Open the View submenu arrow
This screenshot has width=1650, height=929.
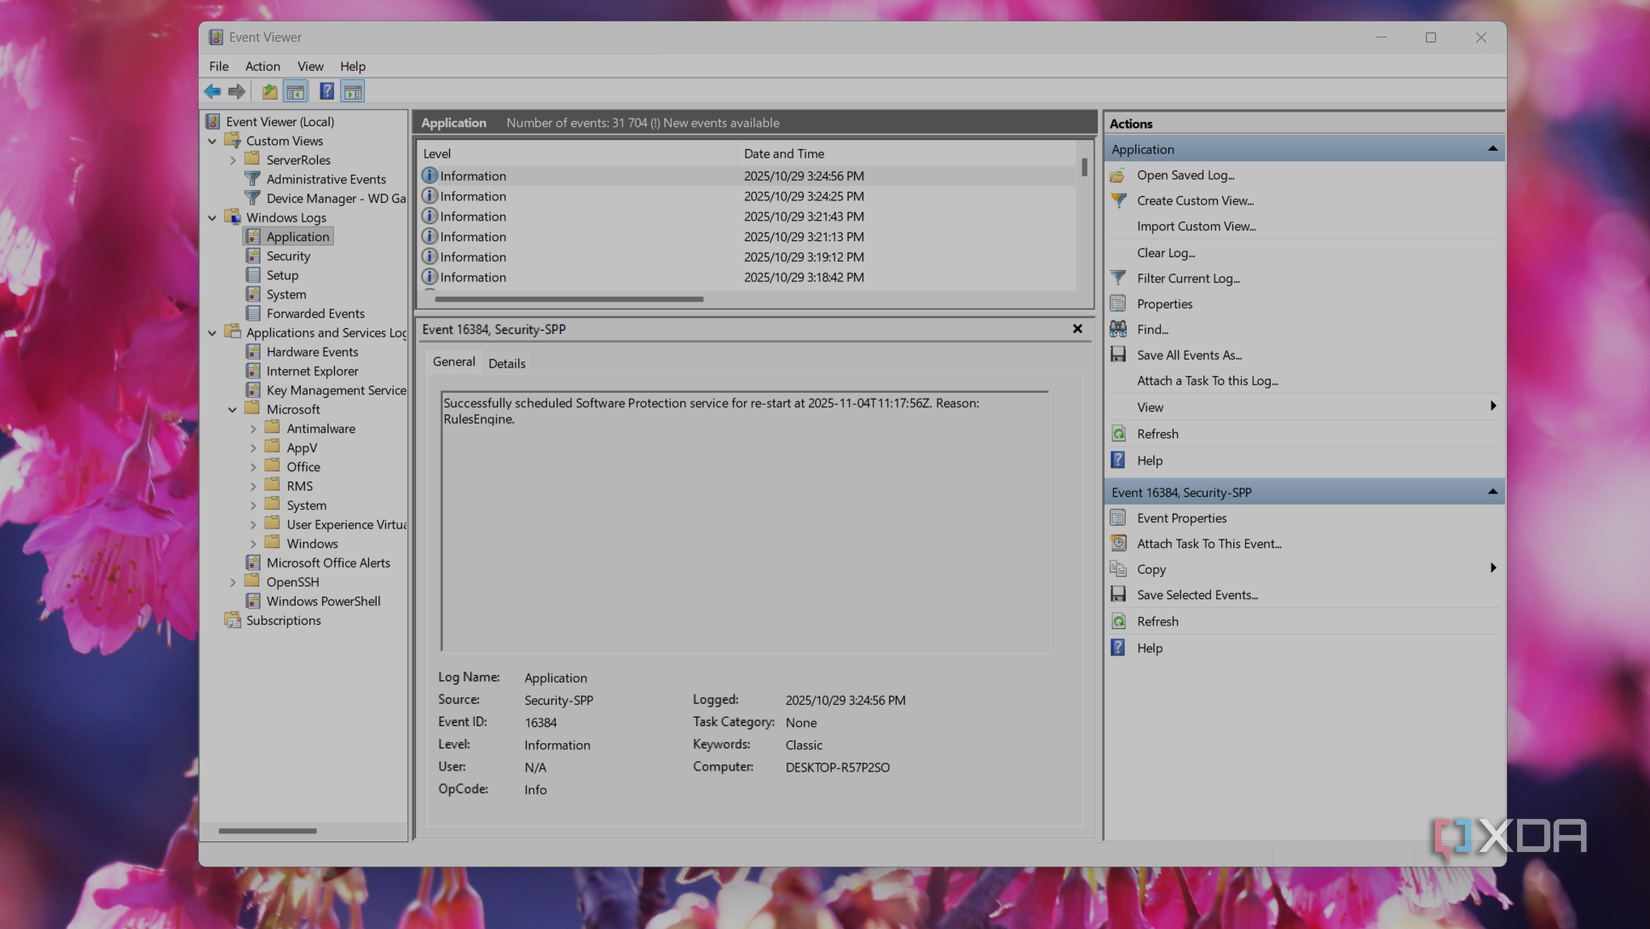tap(1492, 407)
